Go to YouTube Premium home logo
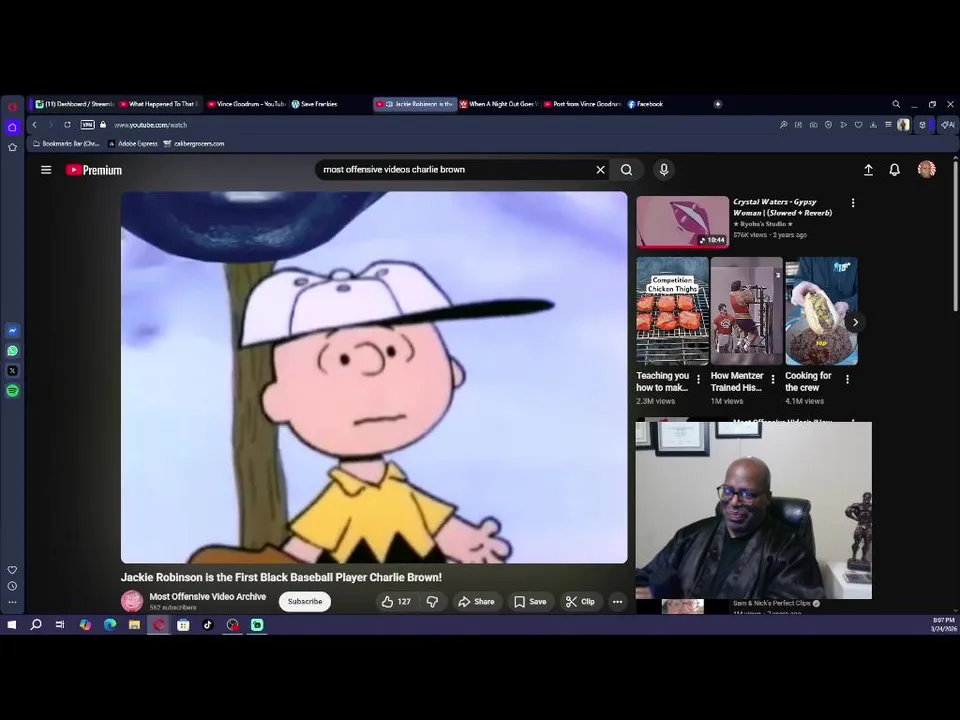 tap(94, 170)
